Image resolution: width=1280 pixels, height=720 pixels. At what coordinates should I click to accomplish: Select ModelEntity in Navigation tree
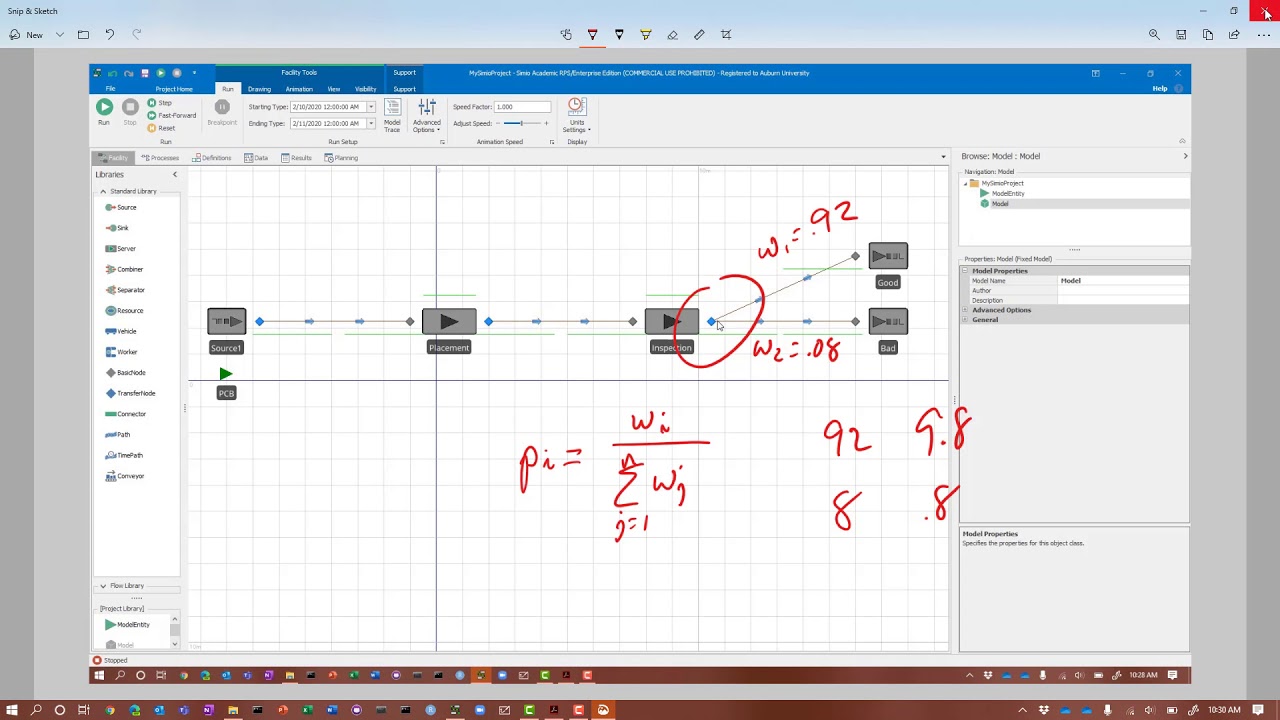(x=1003, y=193)
